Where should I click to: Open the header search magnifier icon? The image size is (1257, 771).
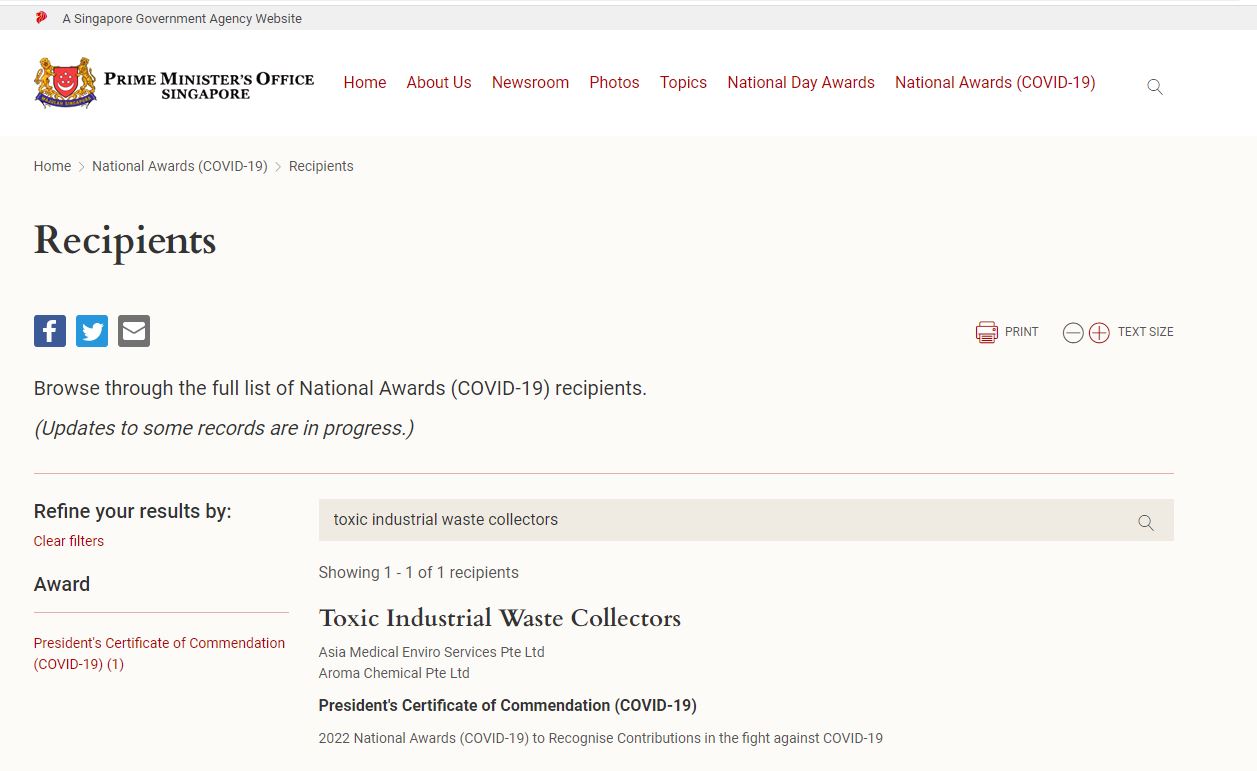[x=1155, y=87]
